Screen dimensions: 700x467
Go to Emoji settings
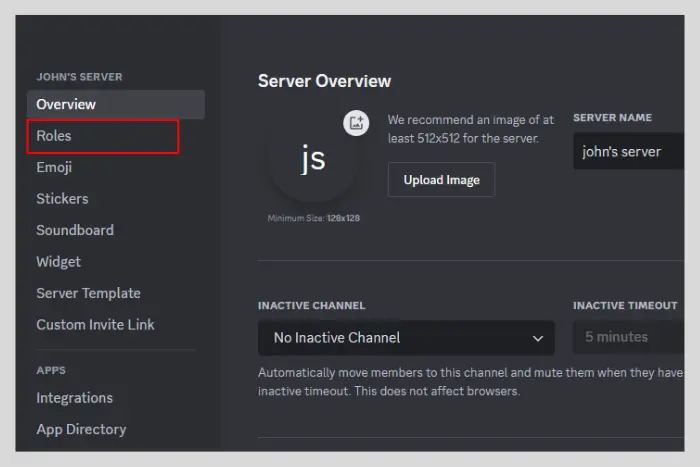coord(54,167)
